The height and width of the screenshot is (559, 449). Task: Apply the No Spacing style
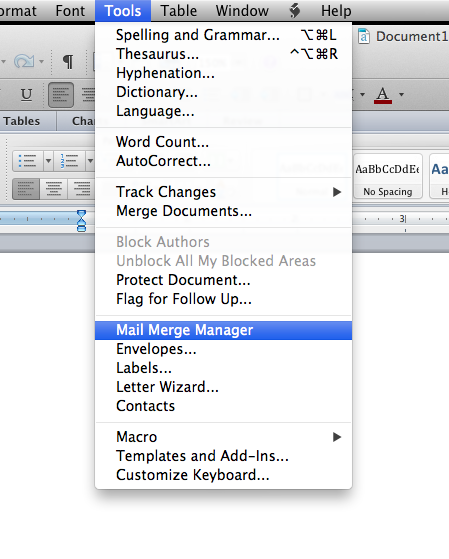(x=388, y=176)
